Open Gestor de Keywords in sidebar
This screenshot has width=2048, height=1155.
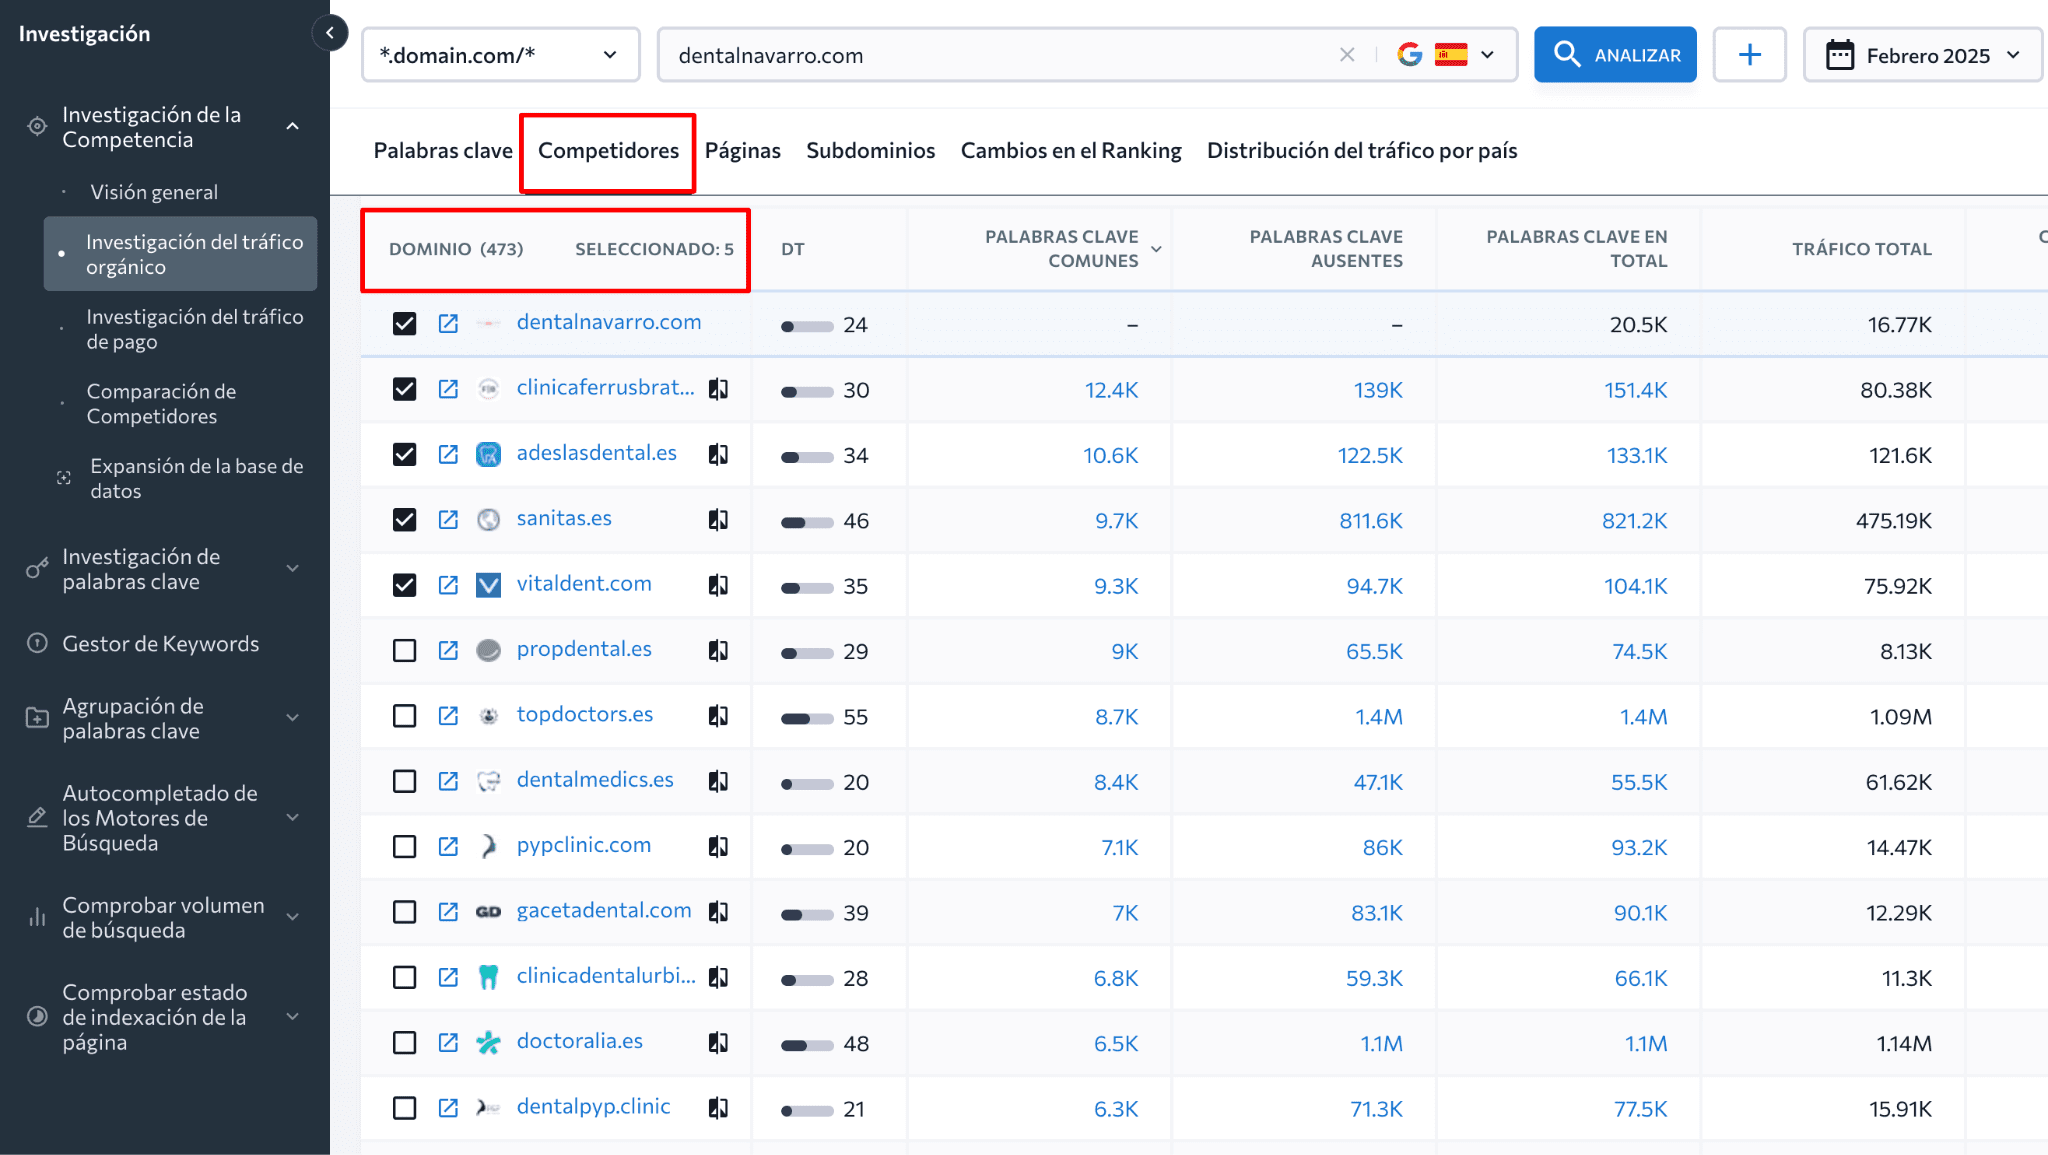[x=160, y=644]
